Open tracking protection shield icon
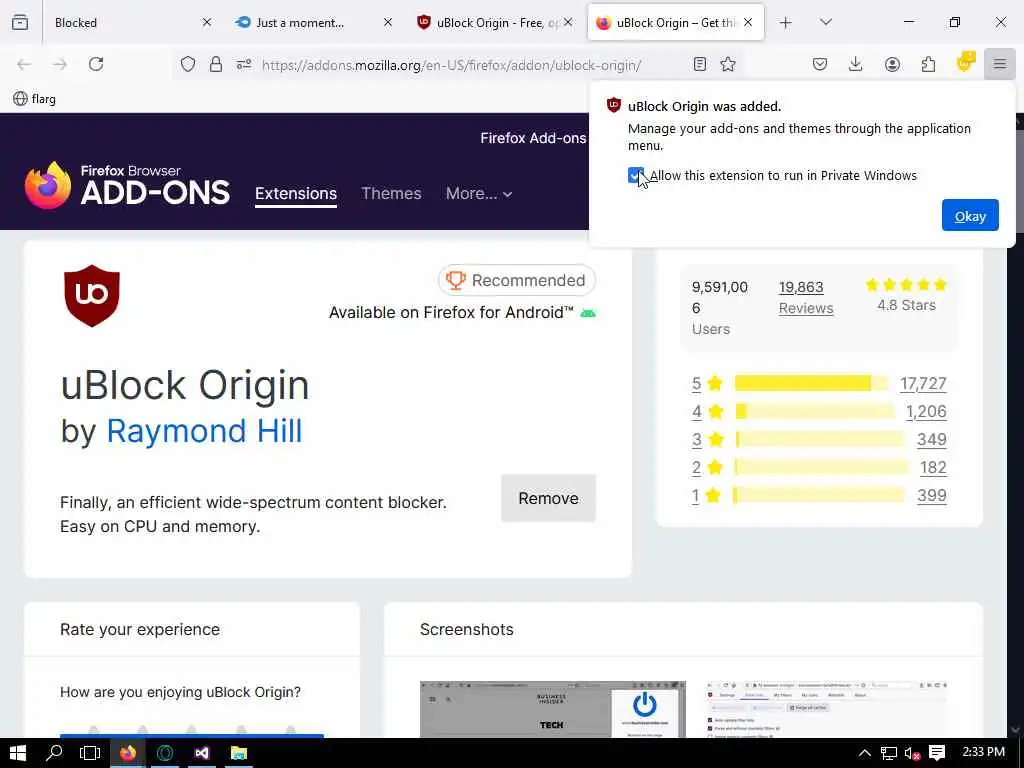This screenshot has height=768, width=1024. [x=188, y=64]
